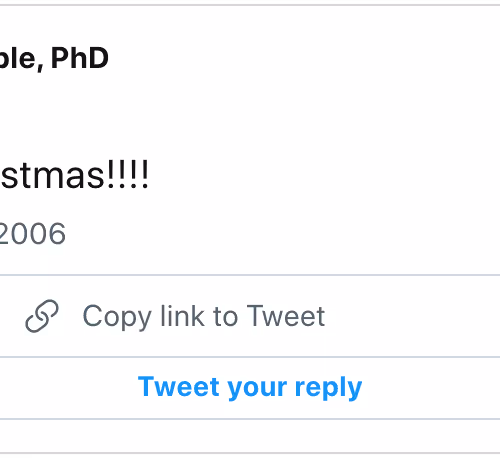Viewport: 500px width, 458px height.
Task: Open the author profile ending in PhD
Action: pos(54,58)
